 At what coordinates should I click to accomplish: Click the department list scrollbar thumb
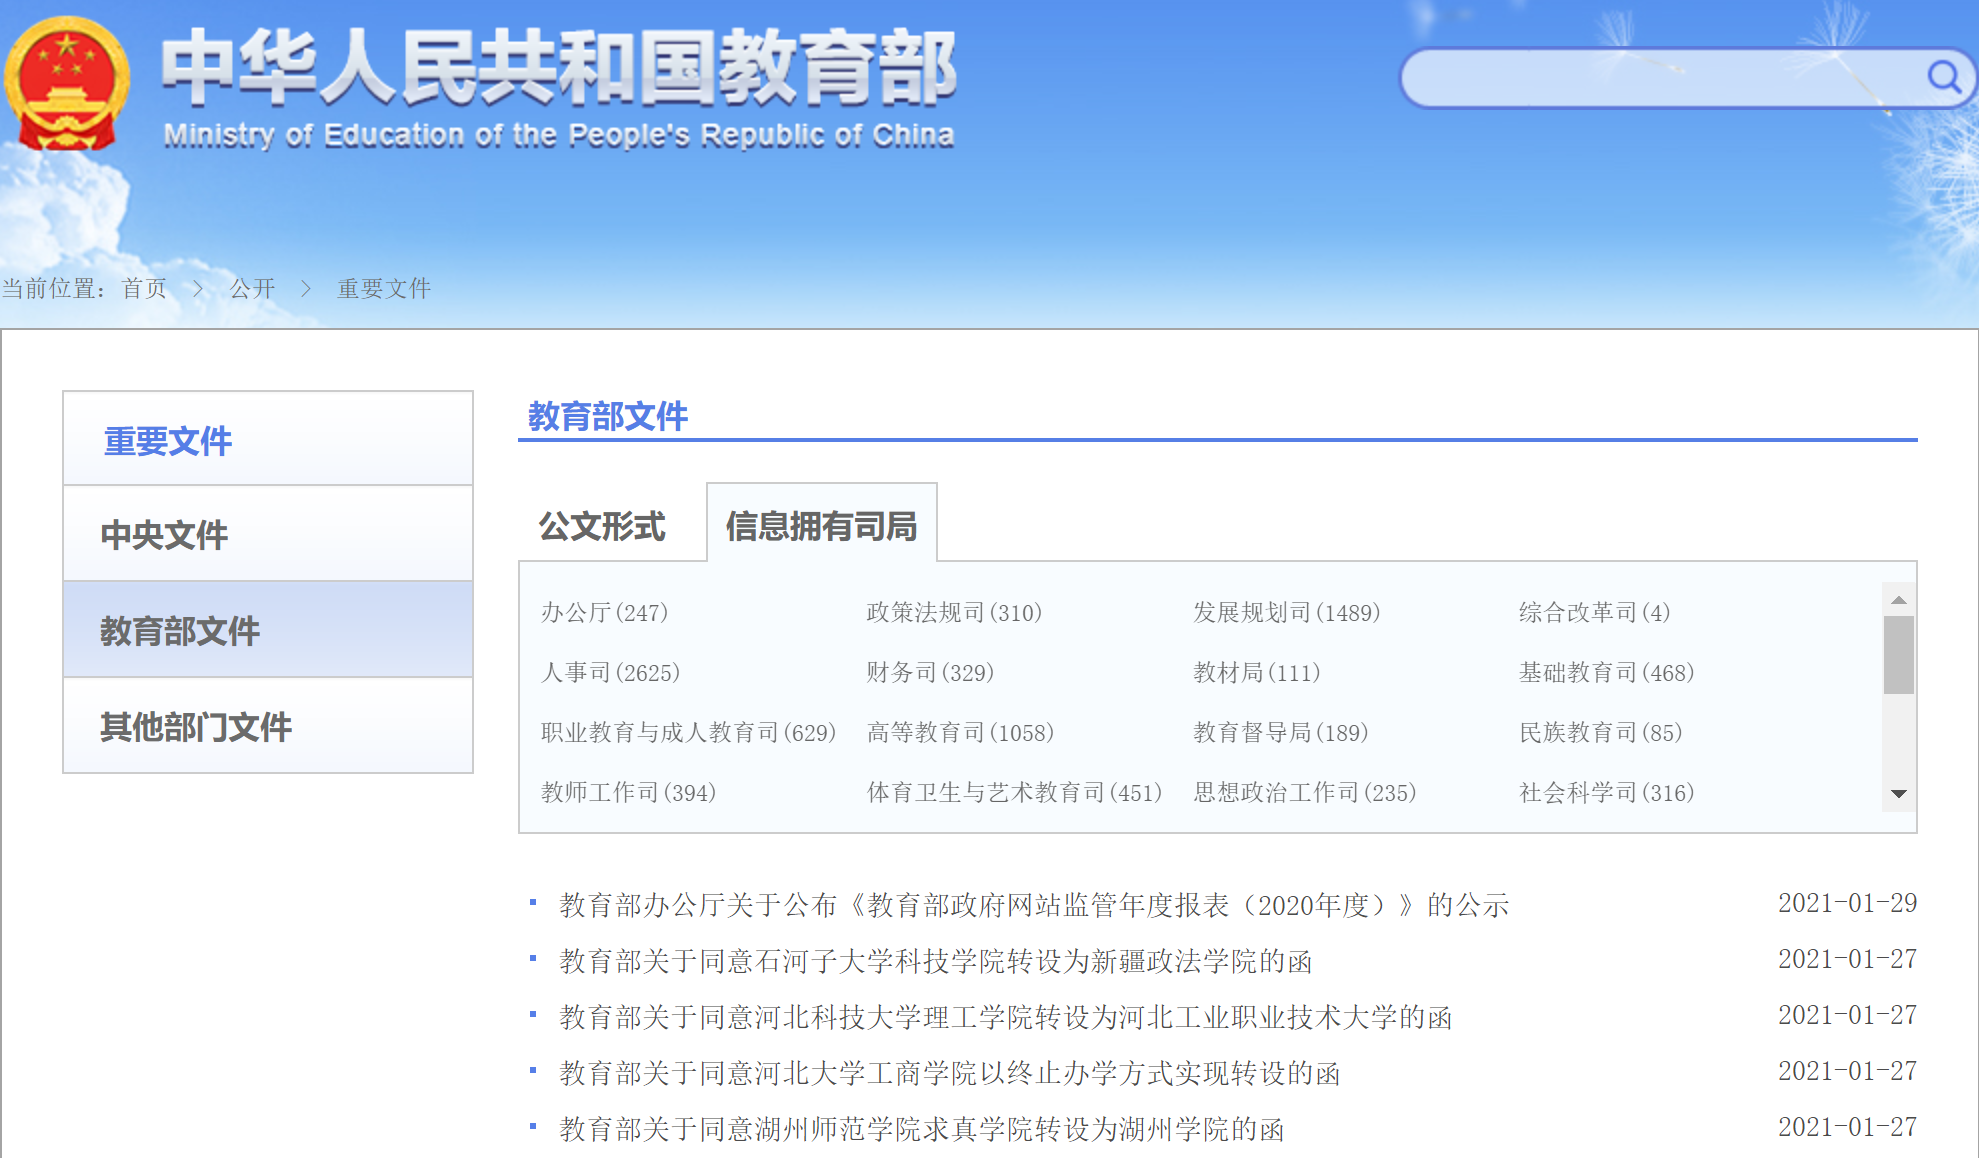(x=1898, y=654)
